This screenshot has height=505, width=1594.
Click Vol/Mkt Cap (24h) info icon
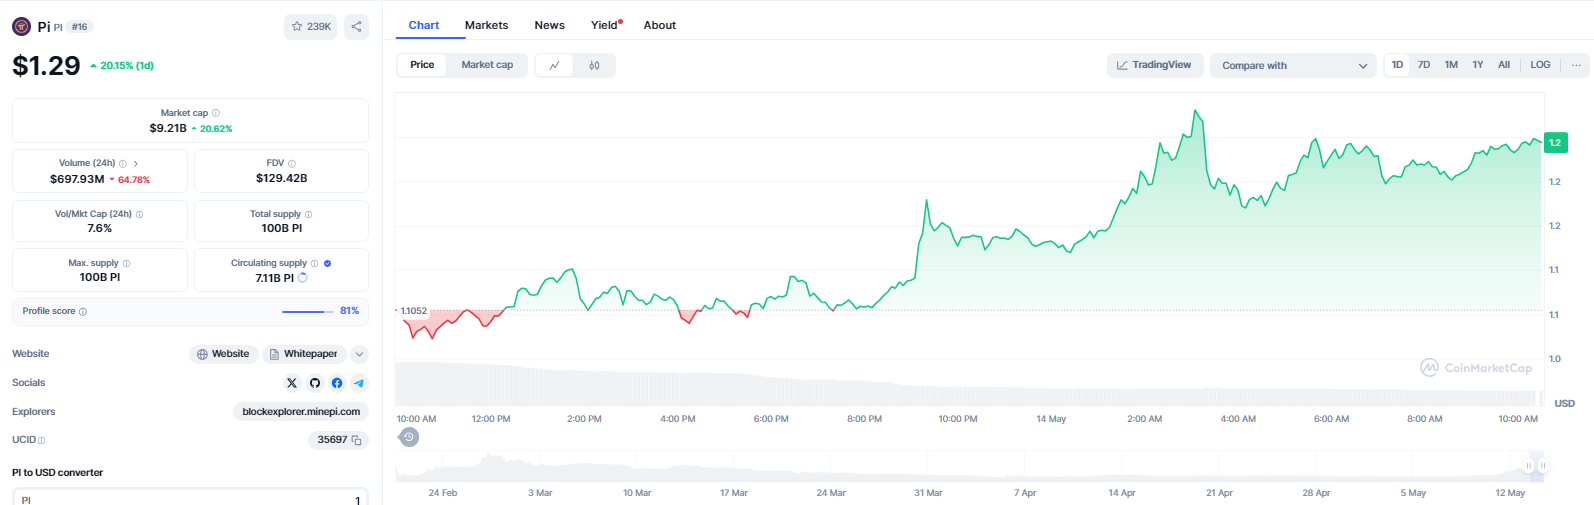(139, 214)
